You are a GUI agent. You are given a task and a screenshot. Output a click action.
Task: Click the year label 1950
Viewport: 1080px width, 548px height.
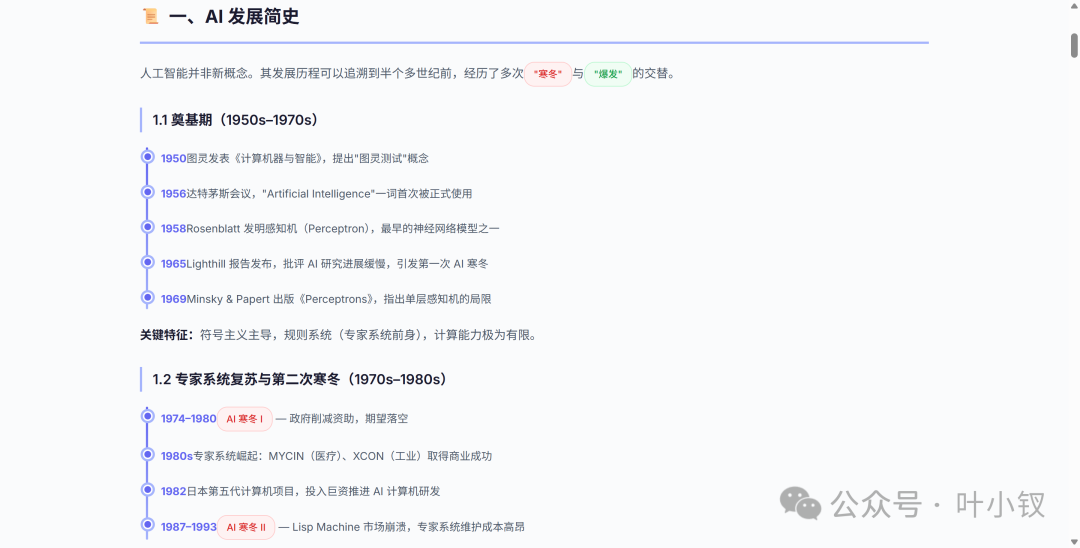pyautogui.click(x=174, y=158)
